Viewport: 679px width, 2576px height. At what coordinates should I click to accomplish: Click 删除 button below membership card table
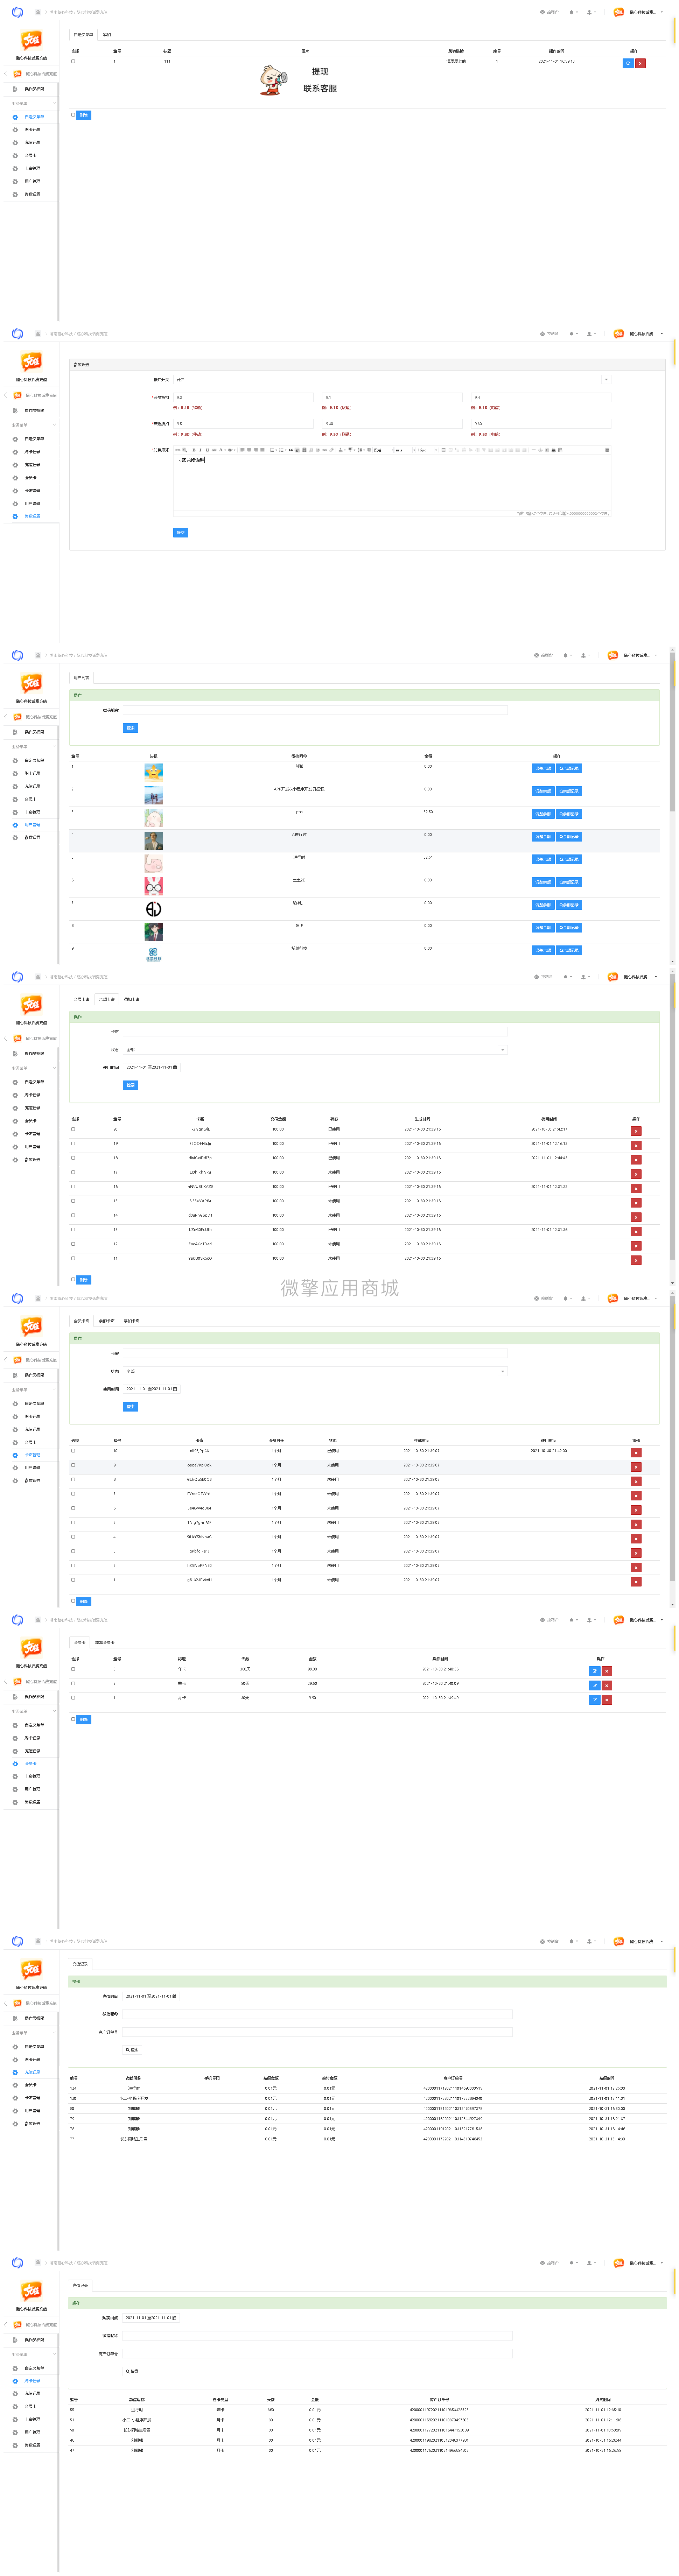pos(84,1719)
